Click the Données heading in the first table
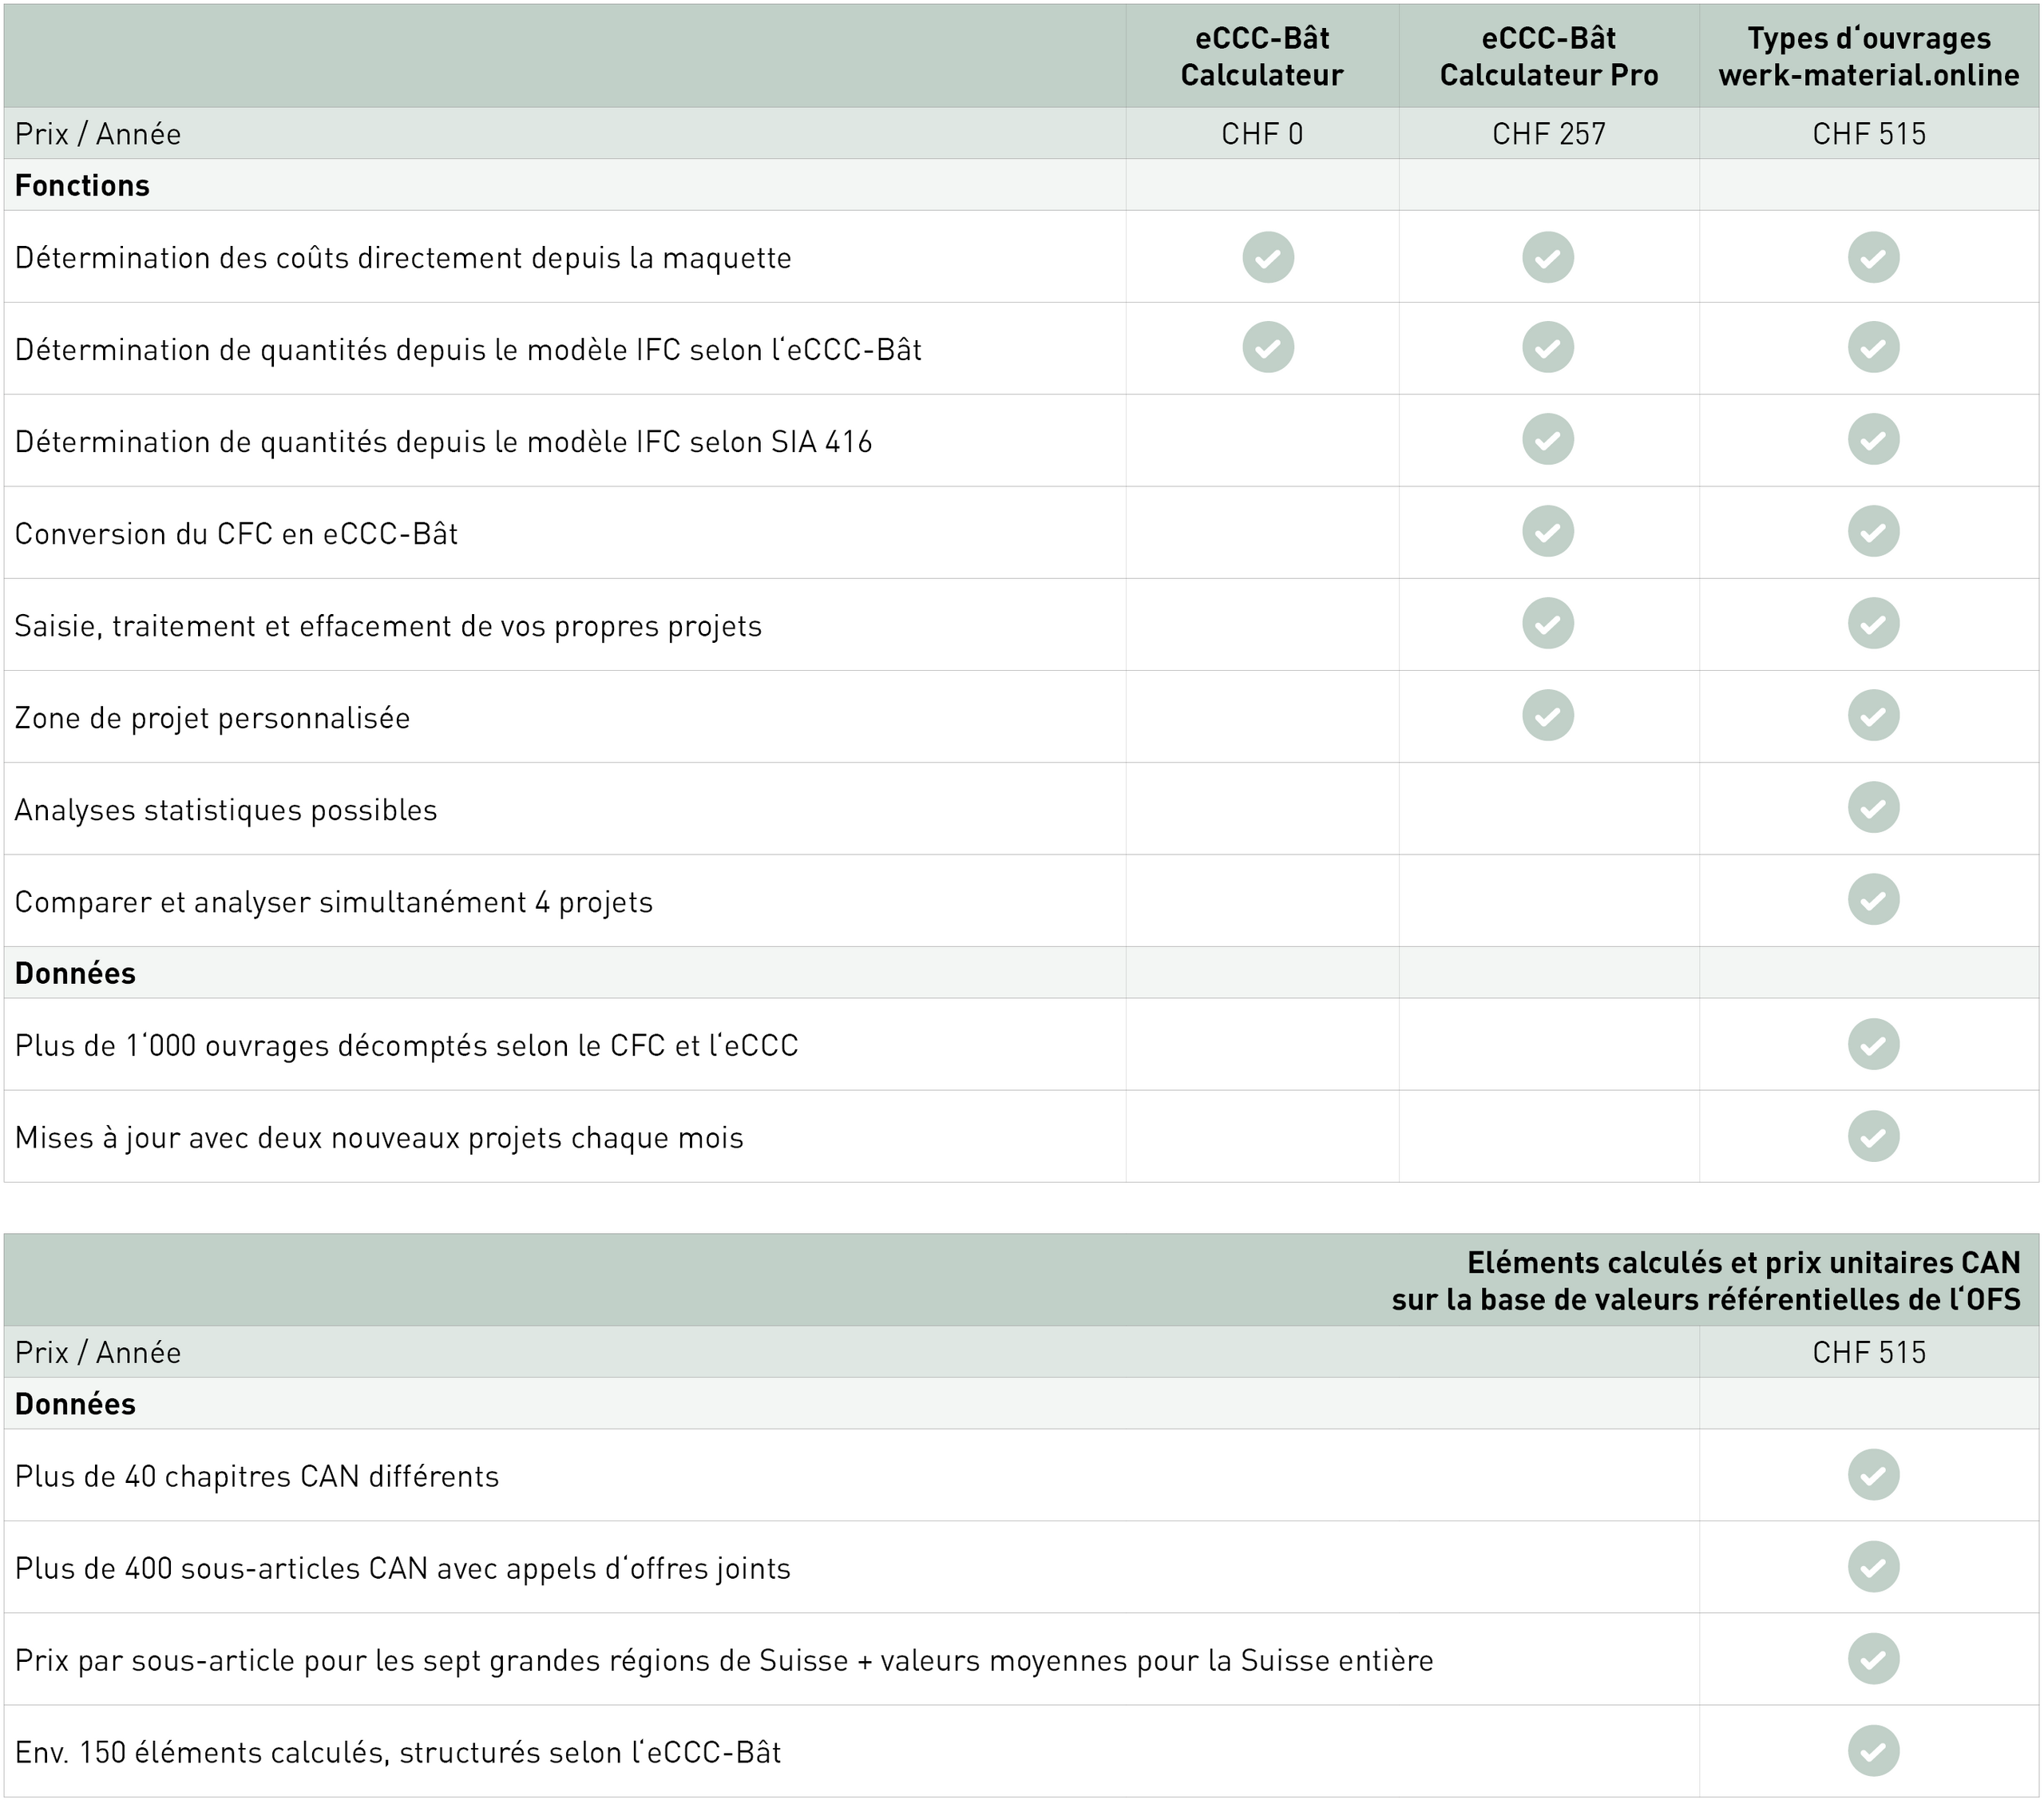The image size is (2044, 1804). (x=75, y=973)
